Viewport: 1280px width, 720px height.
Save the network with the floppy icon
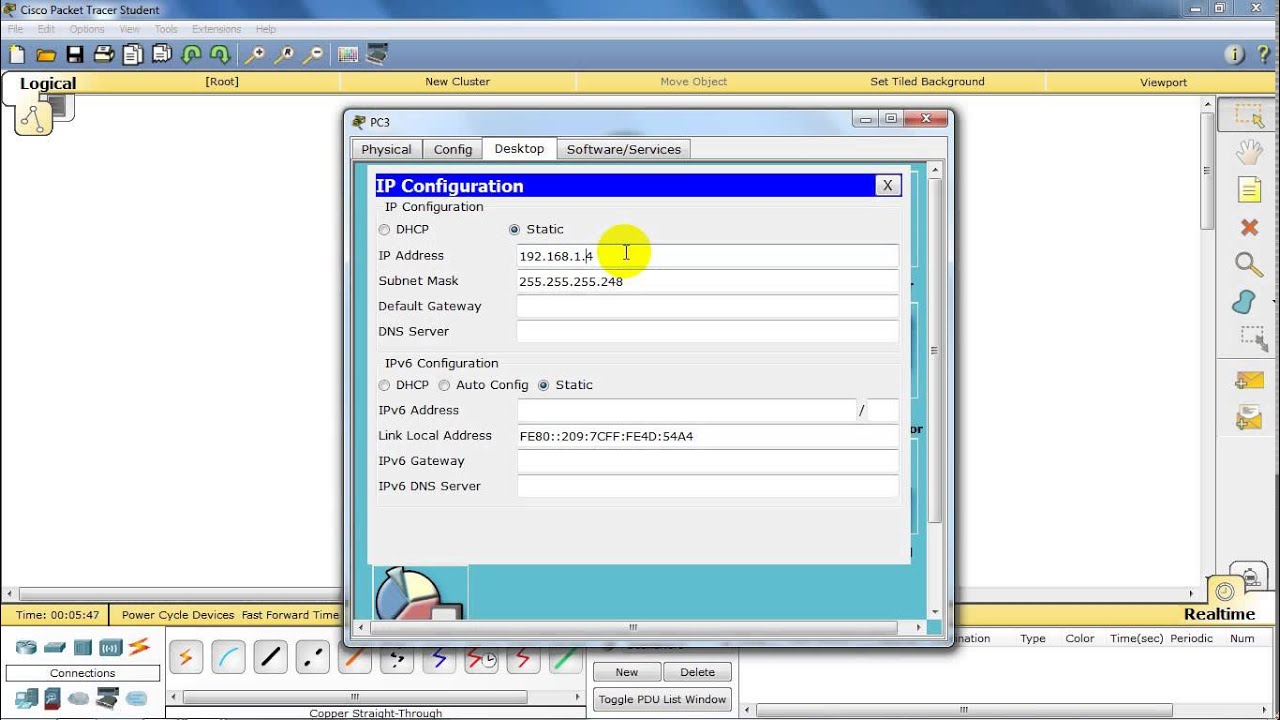coord(75,55)
